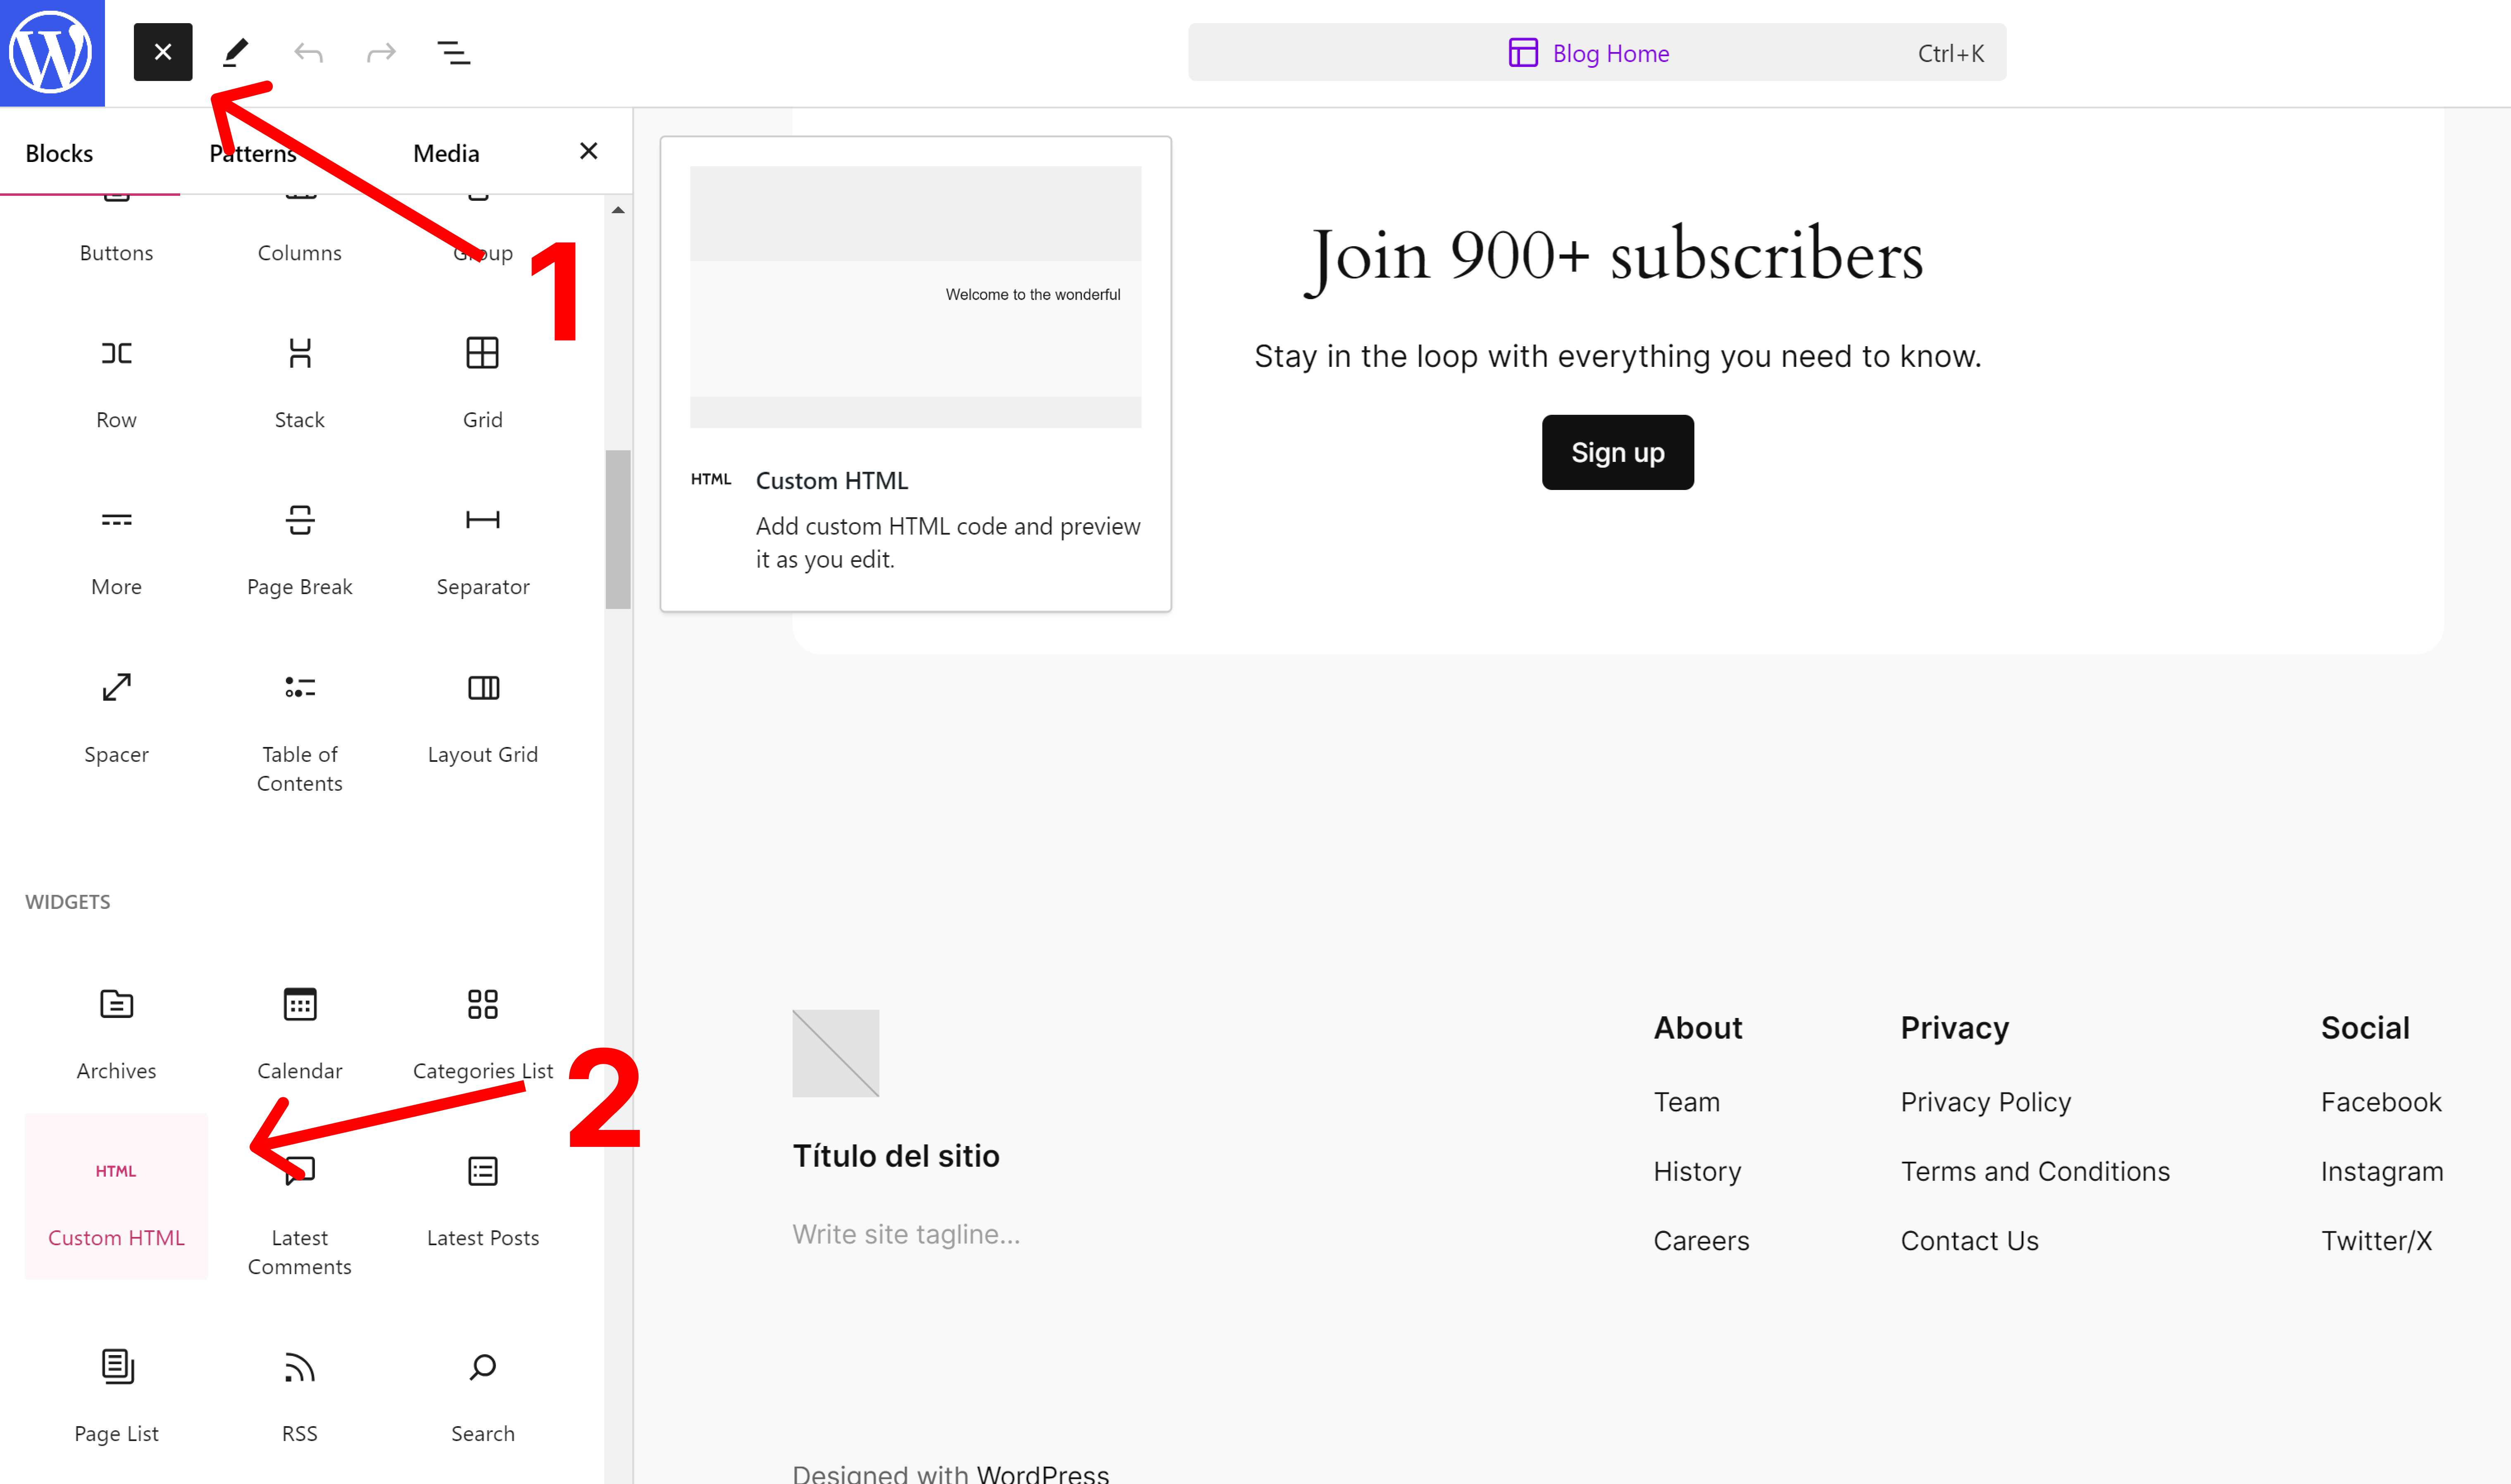The image size is (2511, 1484).
Task: Select the site logo placeholder image
Action: pos(835,1053)
